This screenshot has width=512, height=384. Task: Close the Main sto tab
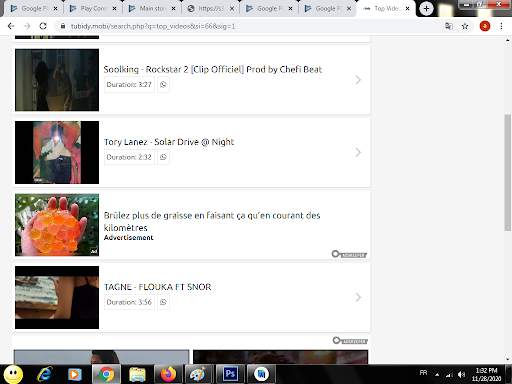pos(173,8)
